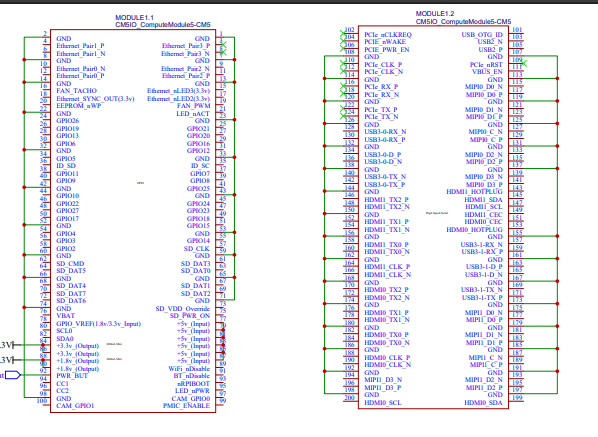Select the blue port symbol wired to PWR_BUT
Image resolution: width=598 pixels, height=437 pixels.
[x=12, y=375]
